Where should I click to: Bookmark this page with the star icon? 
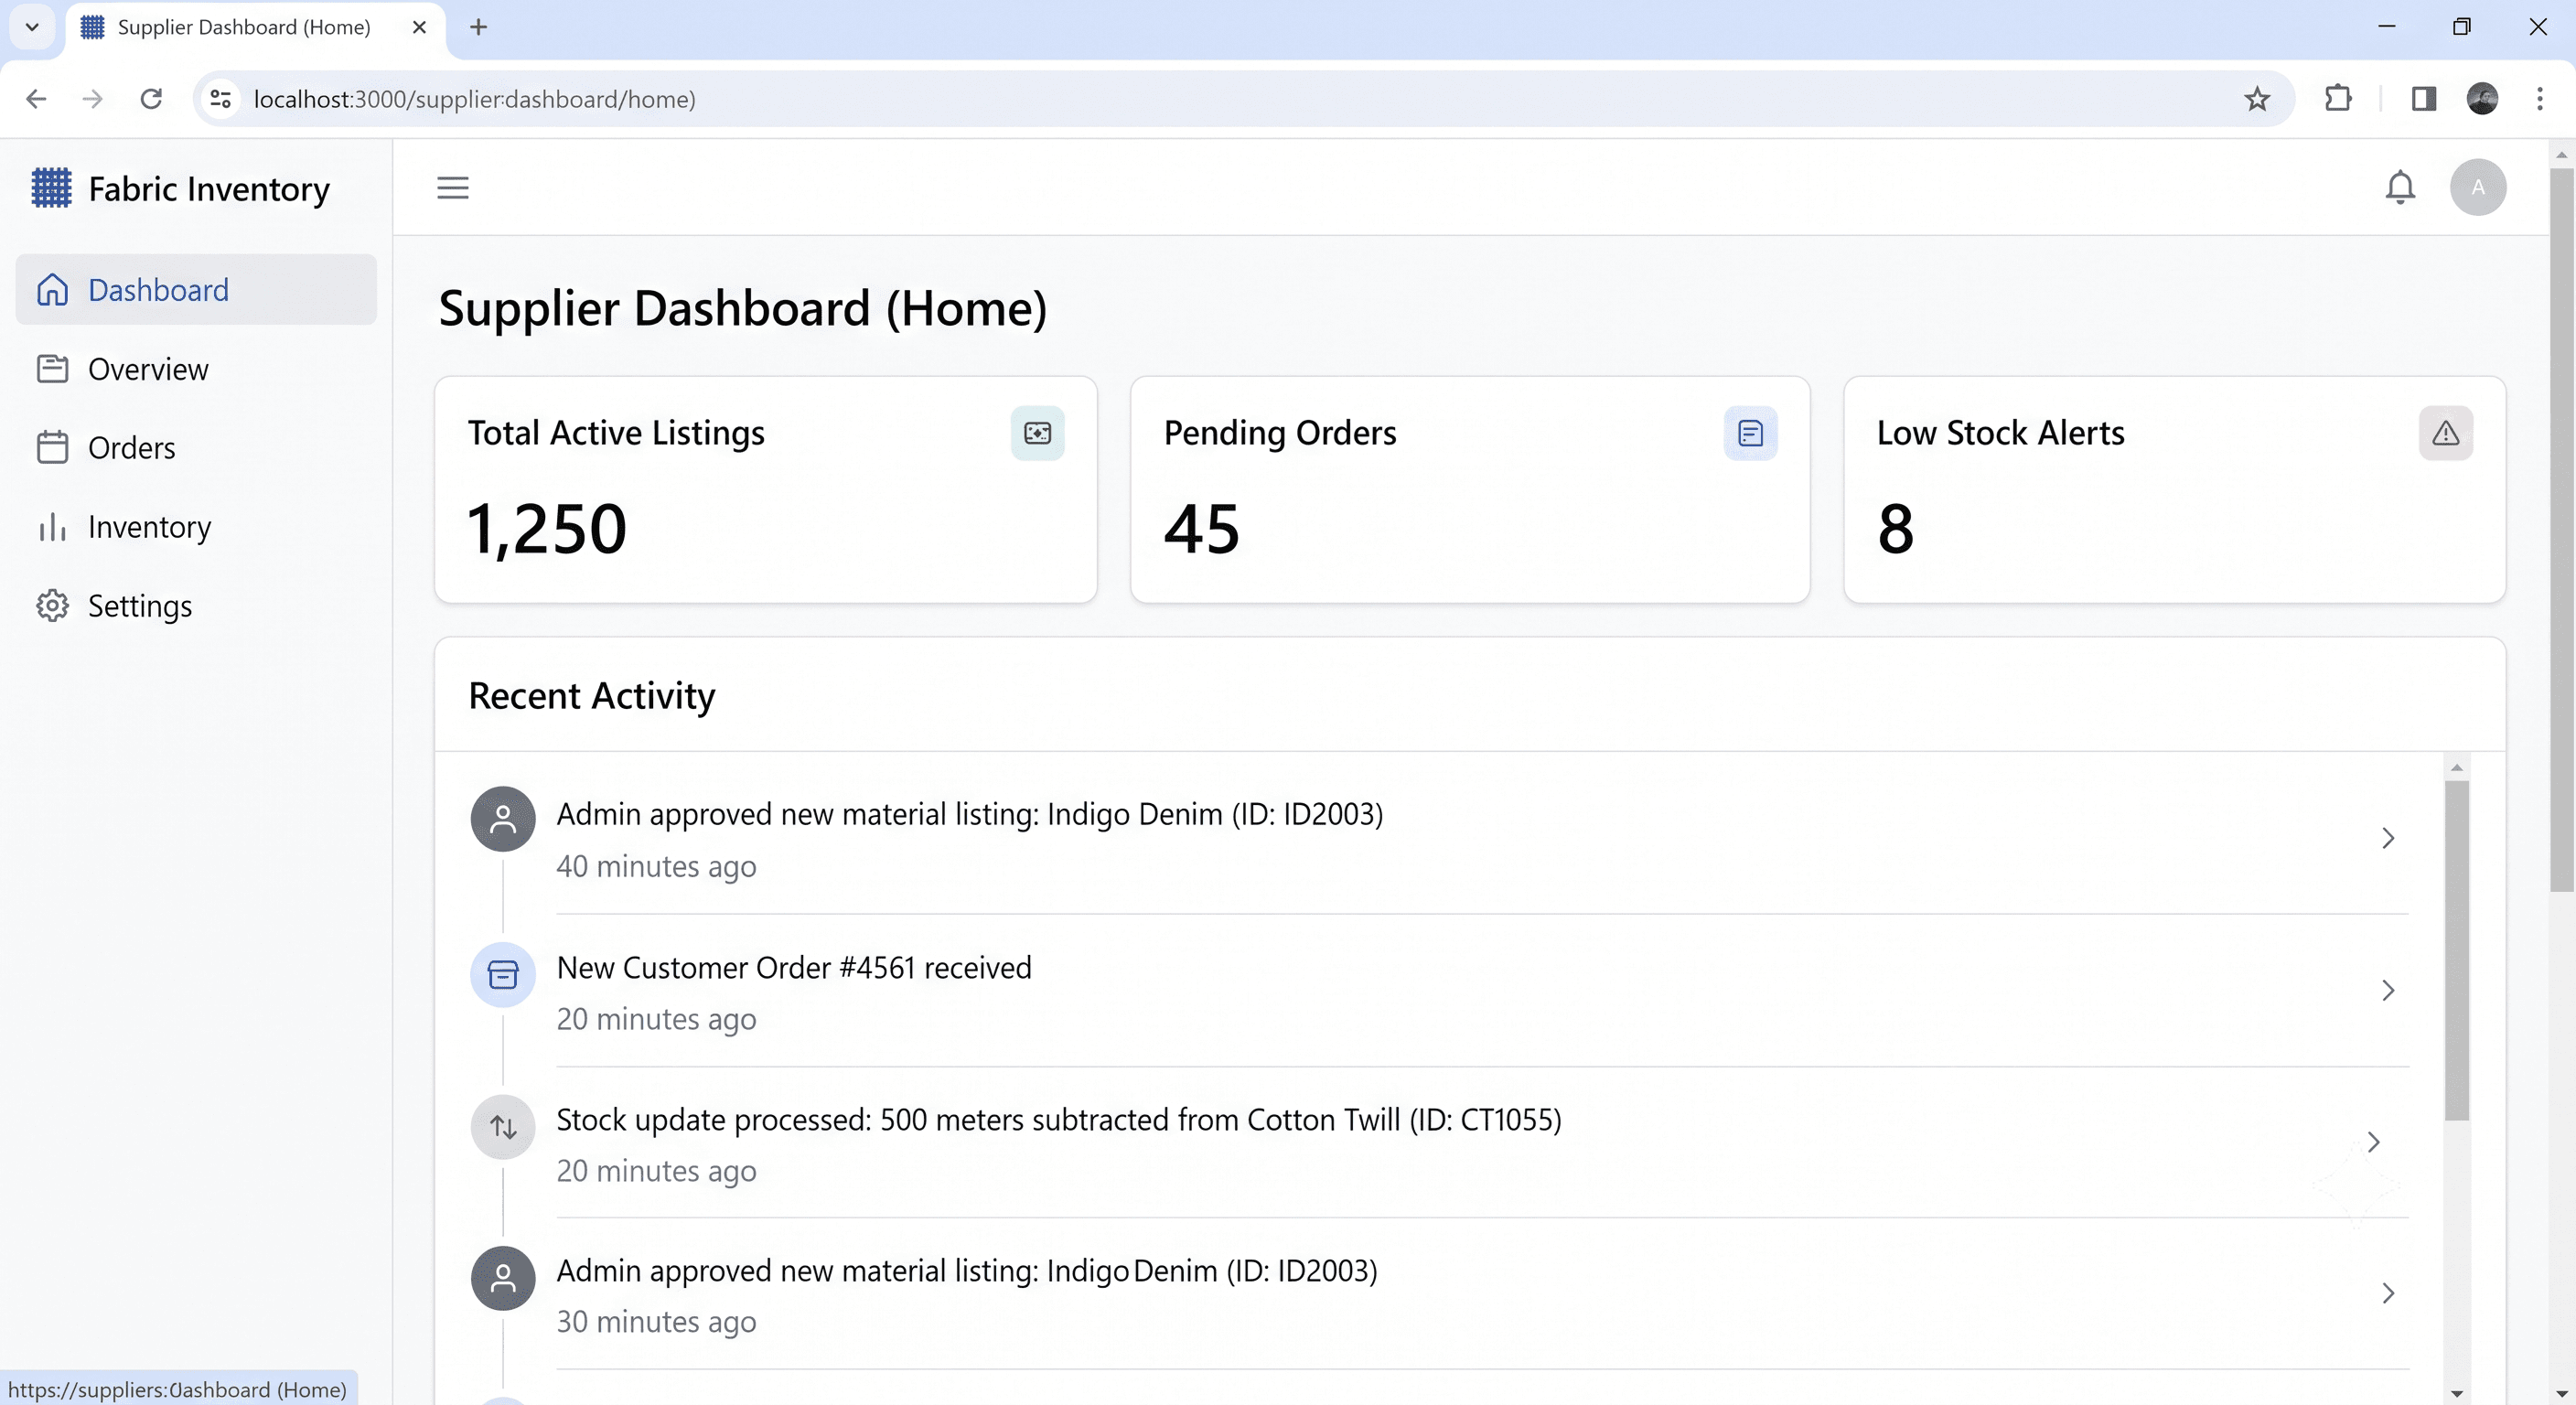pyautogui.click(x=2257, y=99)
